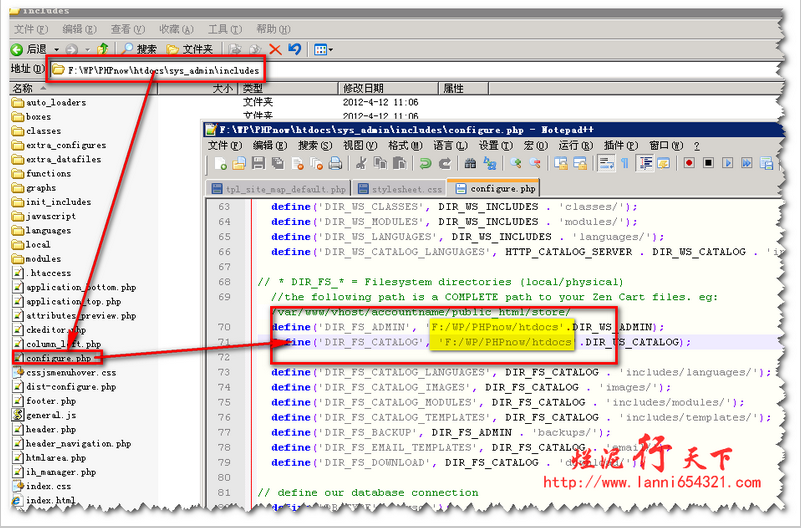801x528 pixels.
Task: Click the Cut scissors icon
Action: [x=361, y=163]
